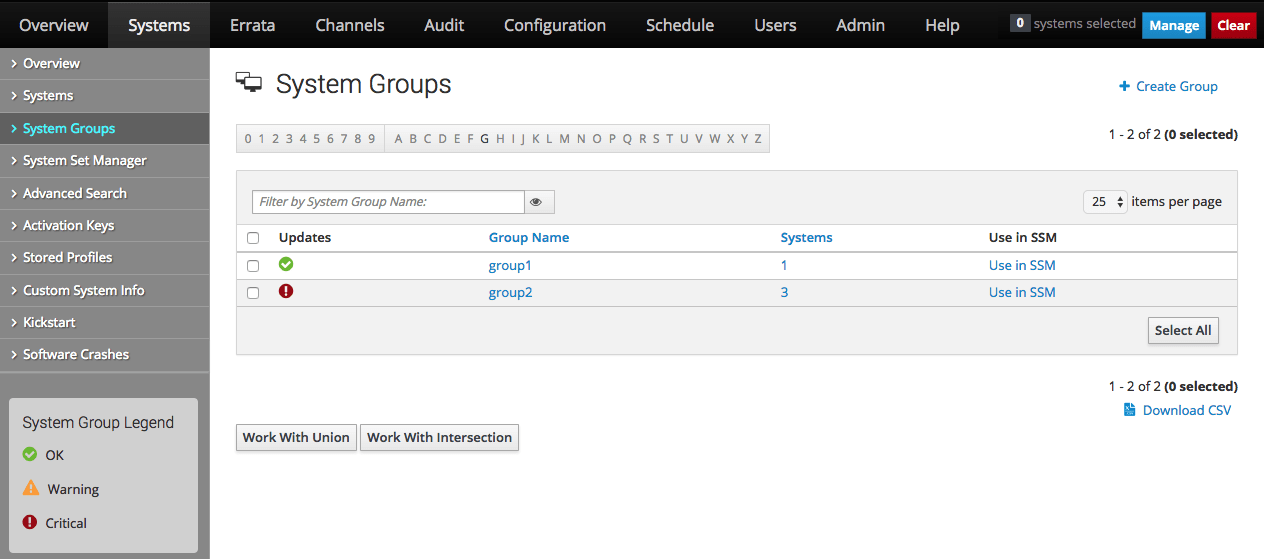Viewport: 1264px width, 559px height.
Task: Expand the Overview sidebar entry
Action: (105, 63)
